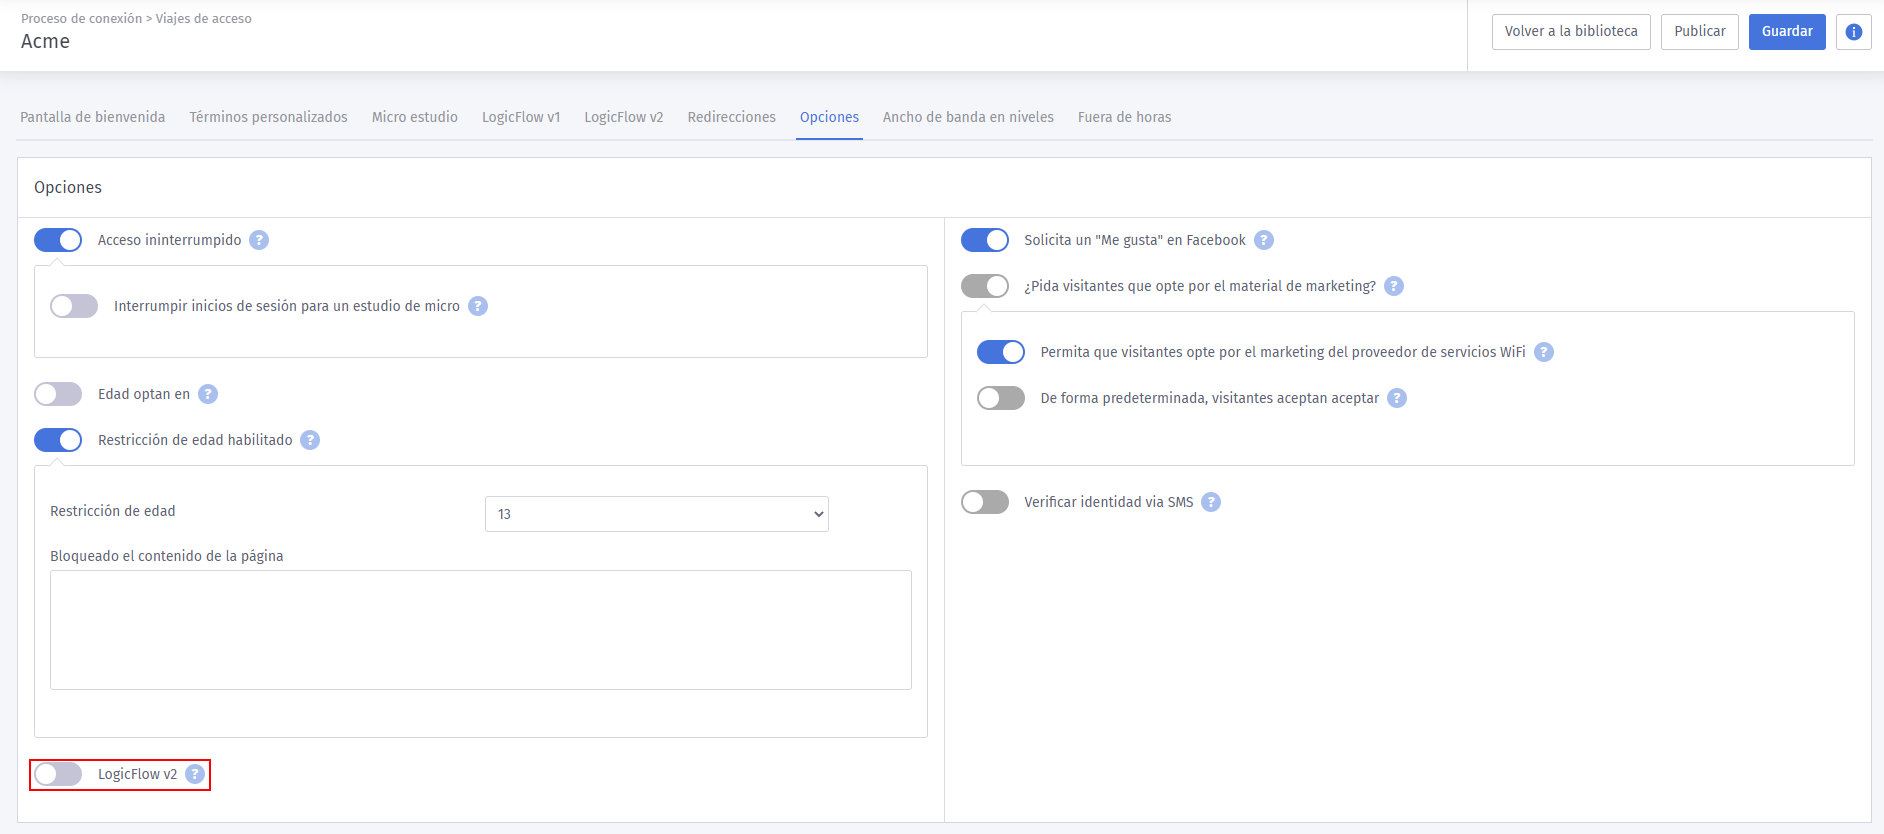Enable the Edad optan en toggle
1884x834 pixels.
pyautogui.click(x=58, y=394)
